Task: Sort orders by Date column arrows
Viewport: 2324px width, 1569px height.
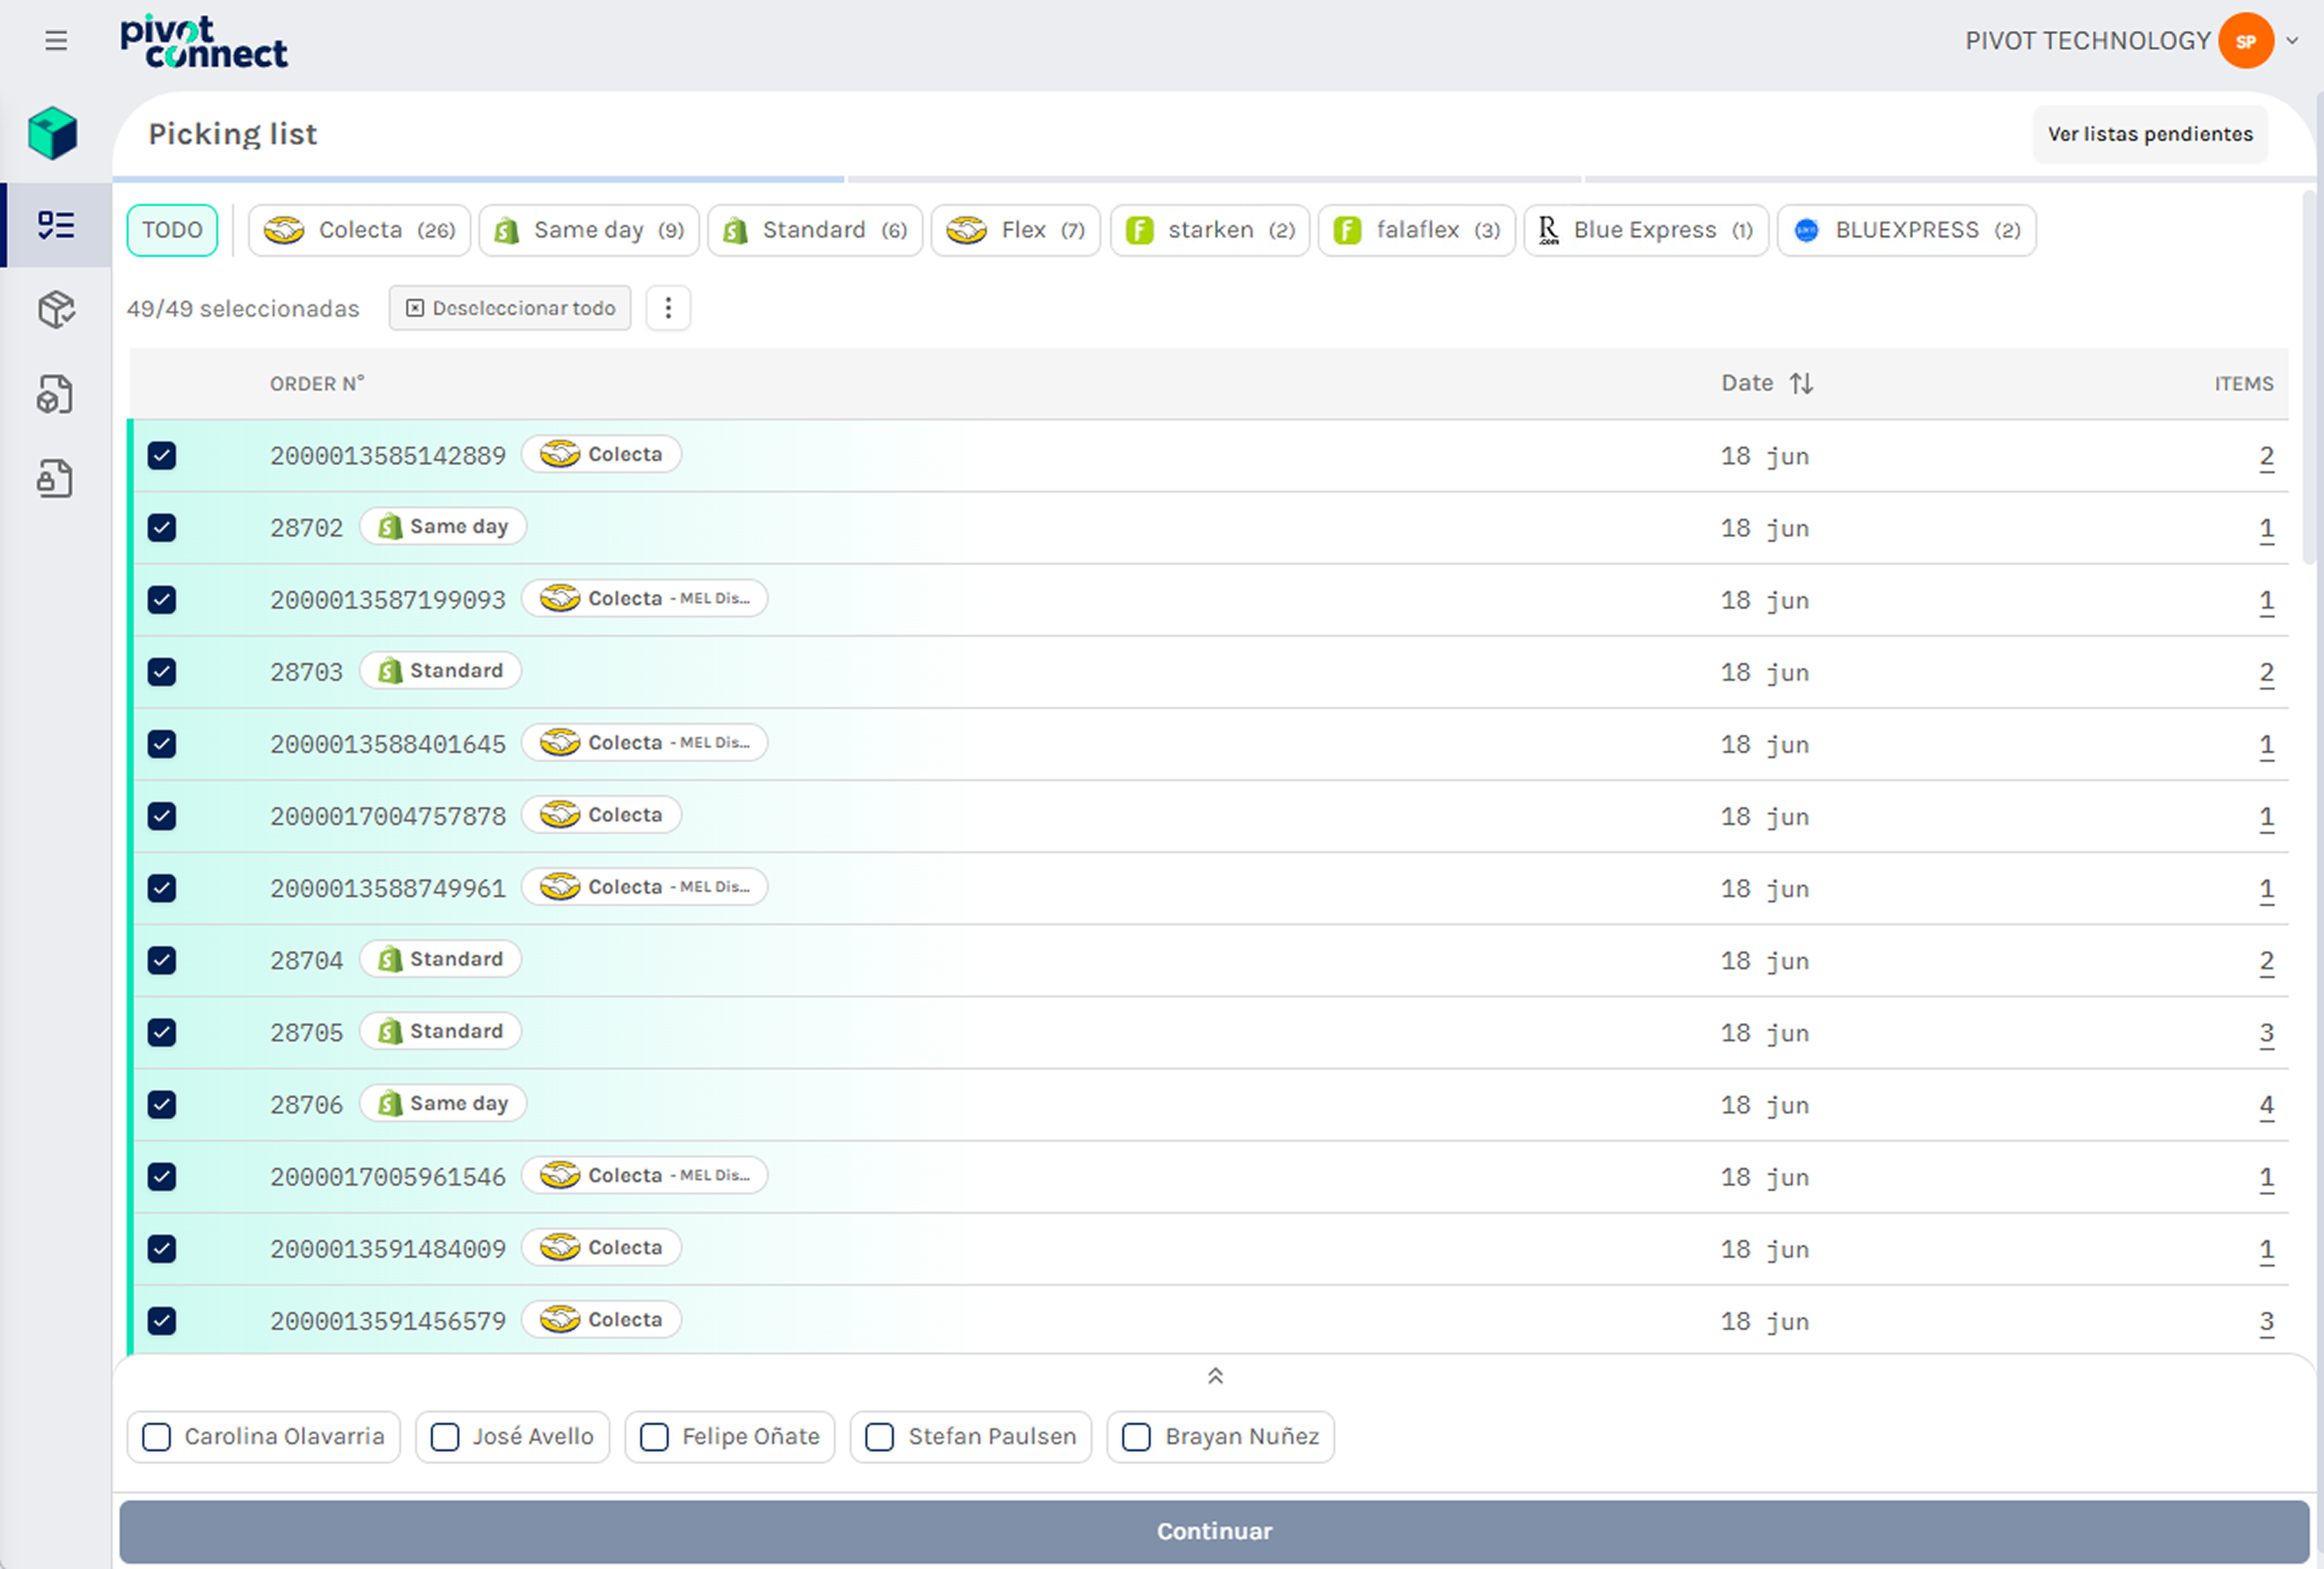Action: [x=1801, y=383]
